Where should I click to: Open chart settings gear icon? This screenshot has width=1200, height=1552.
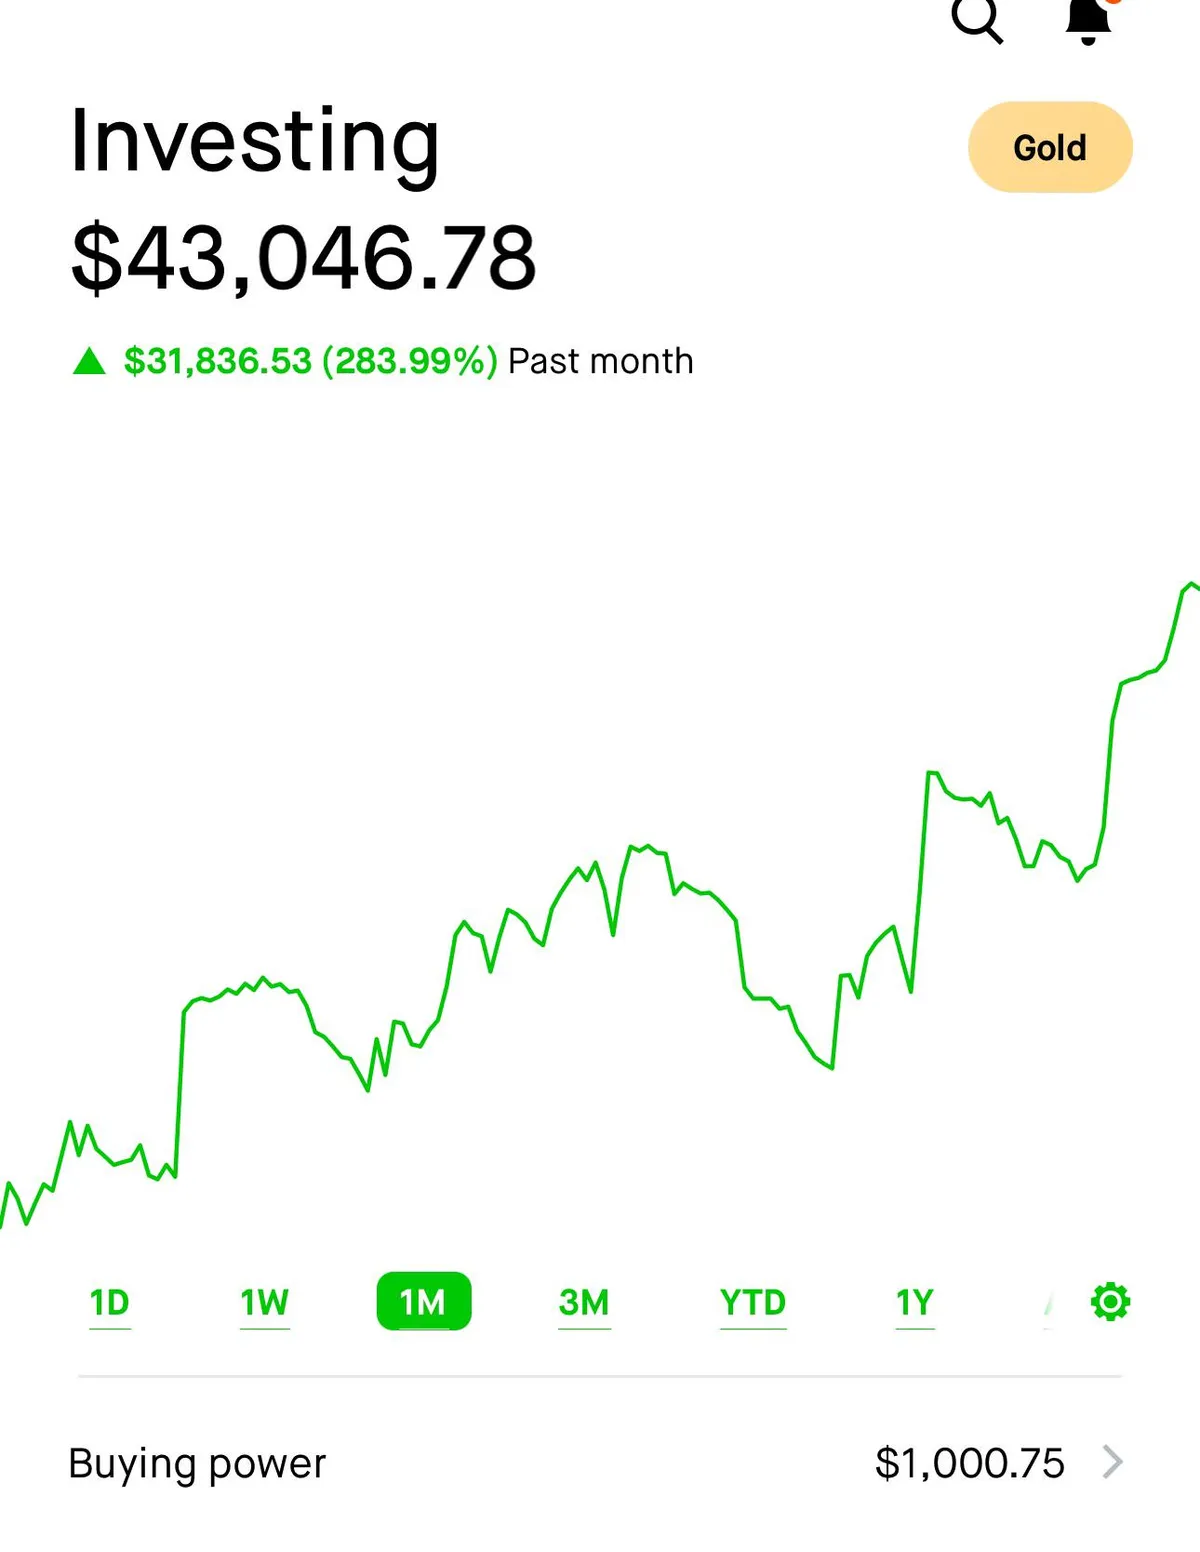(1110, 1302)
